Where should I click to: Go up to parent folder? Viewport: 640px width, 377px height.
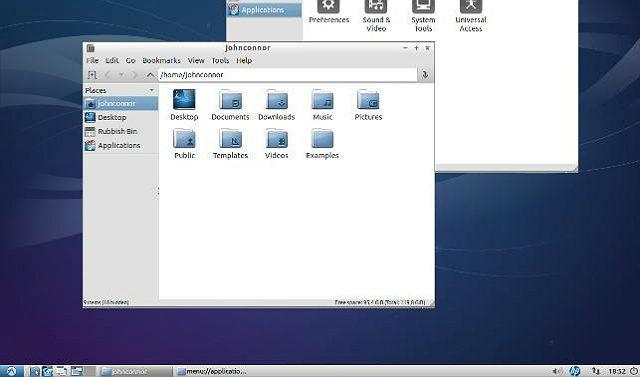[150, 75]
